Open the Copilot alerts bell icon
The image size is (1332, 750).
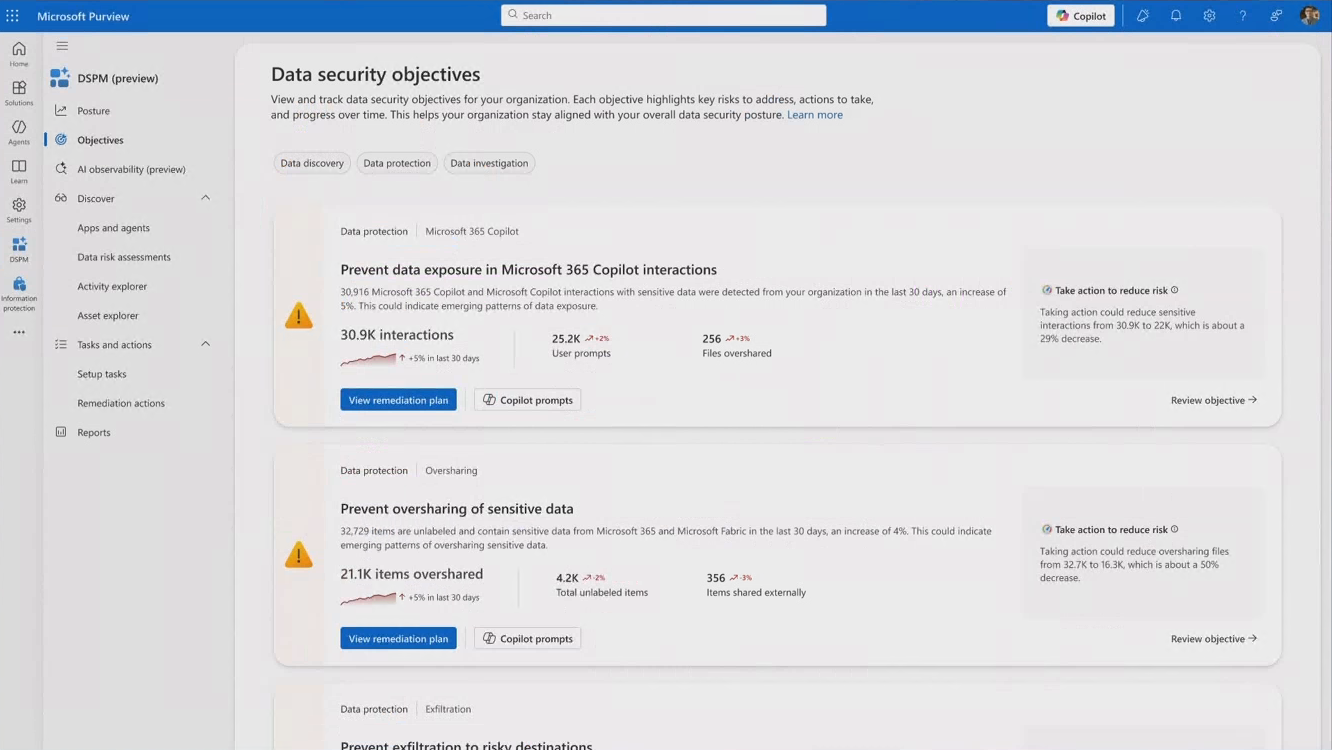coord(1143,16)
